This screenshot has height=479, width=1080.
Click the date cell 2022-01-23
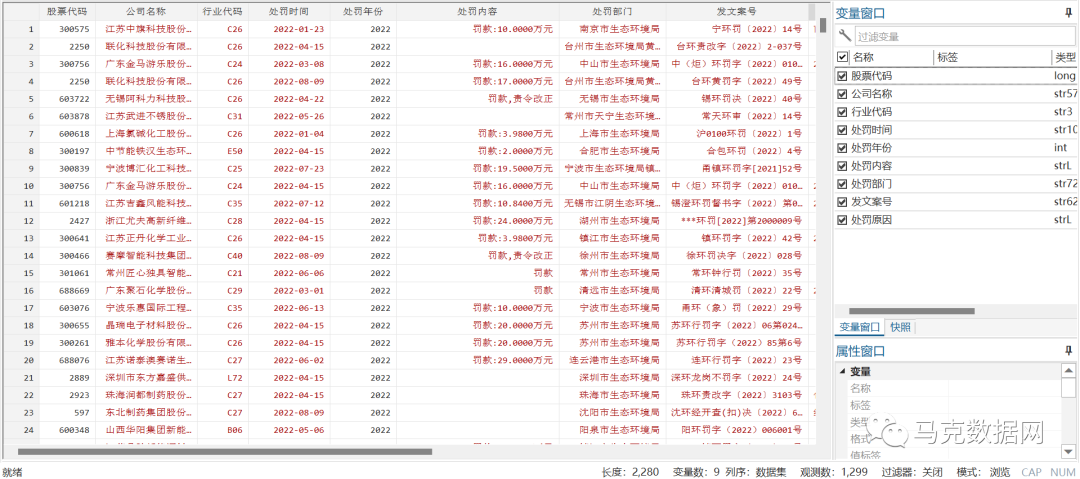[289, 29]
